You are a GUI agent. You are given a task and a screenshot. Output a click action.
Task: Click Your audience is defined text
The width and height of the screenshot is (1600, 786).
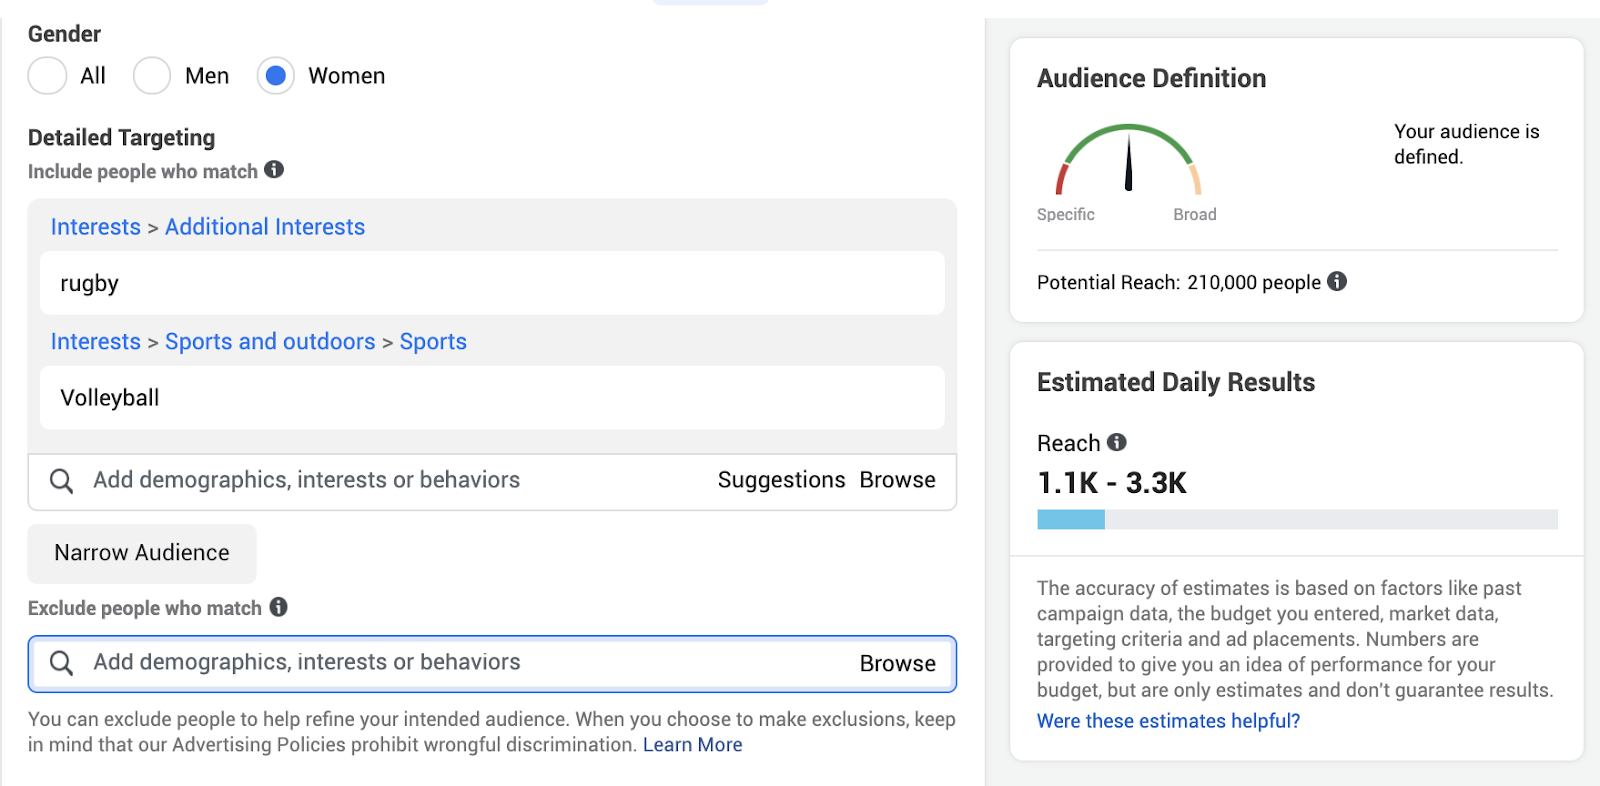(1467, 144)
